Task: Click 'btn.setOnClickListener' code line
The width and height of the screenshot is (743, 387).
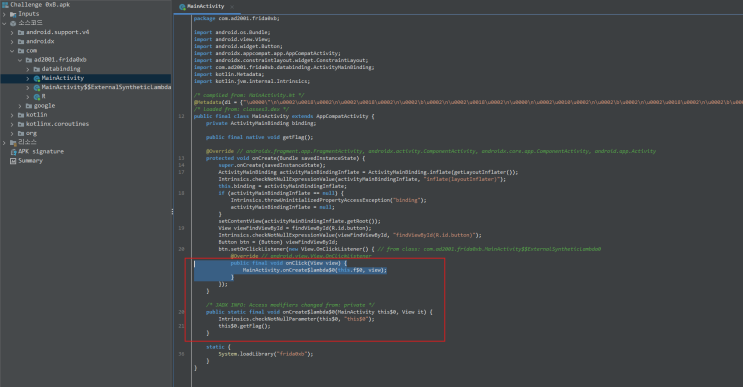Action: [x=409, y=249]
